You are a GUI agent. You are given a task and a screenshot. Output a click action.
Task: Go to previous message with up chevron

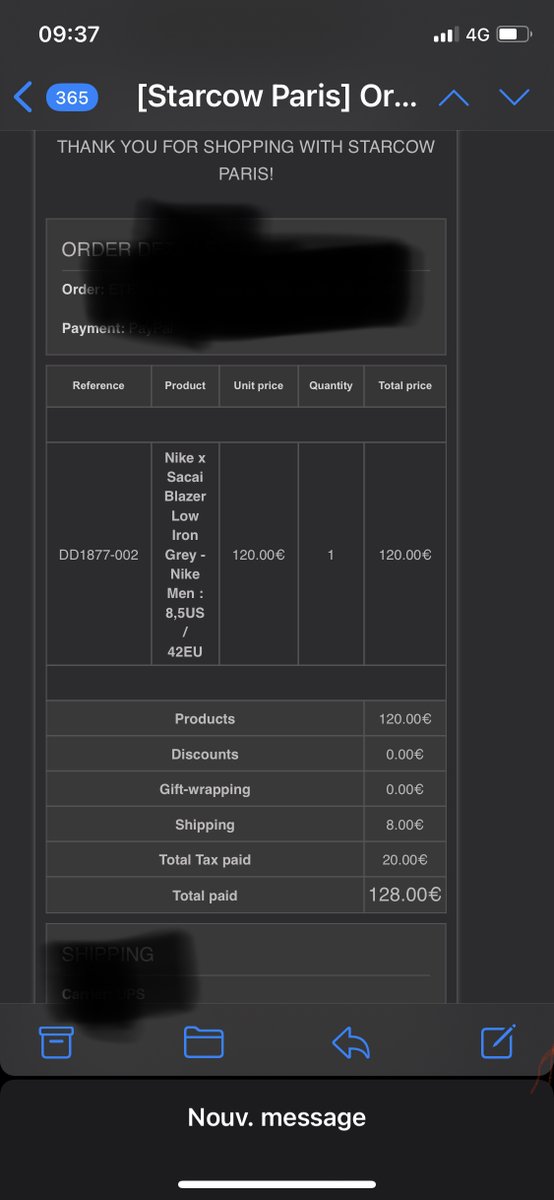coord(454,97)
